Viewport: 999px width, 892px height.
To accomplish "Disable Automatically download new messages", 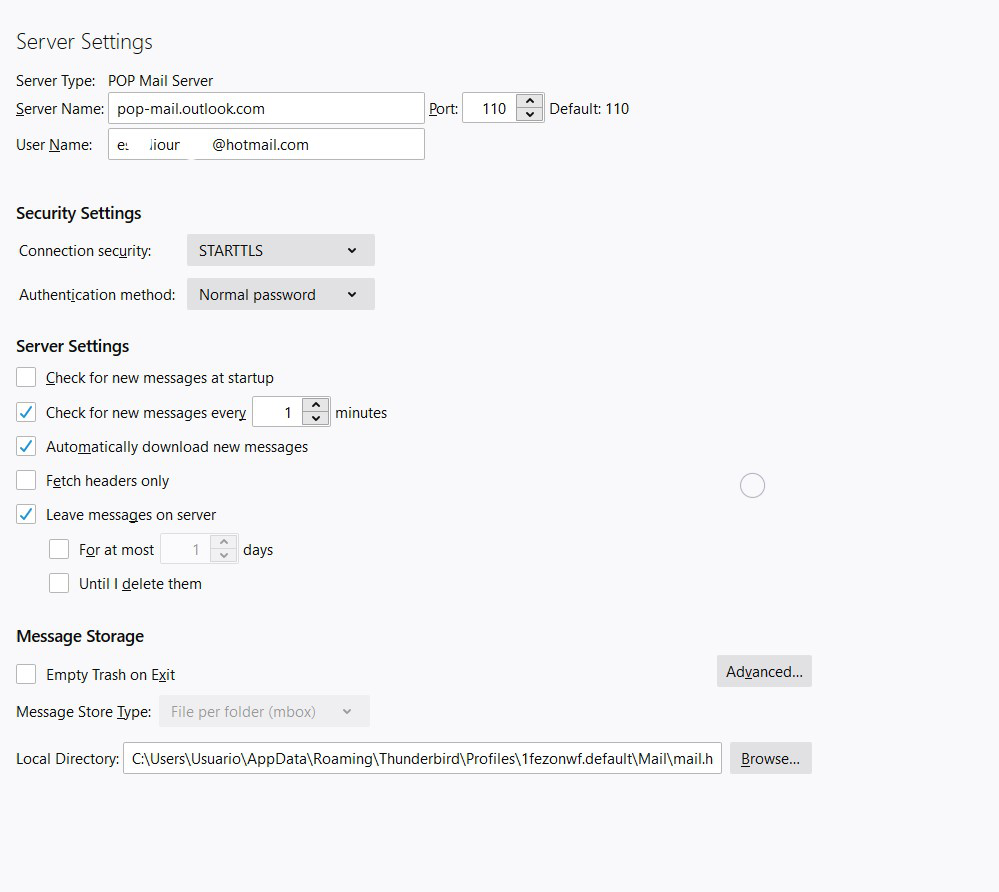I will (x=27, y=447).
